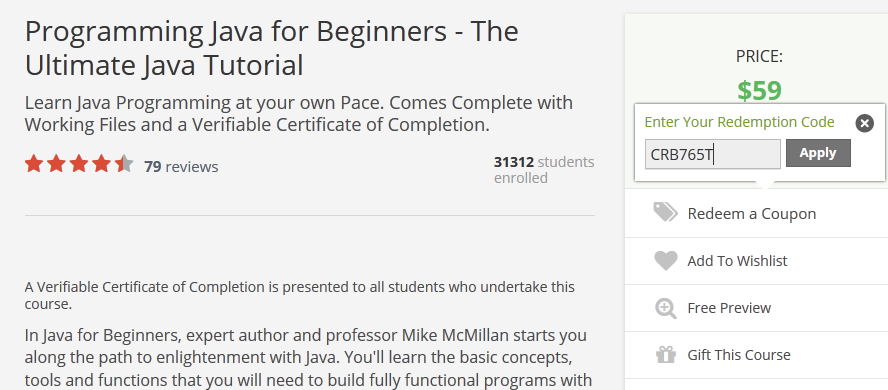Image resolution: width=888 pixels, height=390 pixels.
Task: Click the $59 price text
Action: coord(759,91)
